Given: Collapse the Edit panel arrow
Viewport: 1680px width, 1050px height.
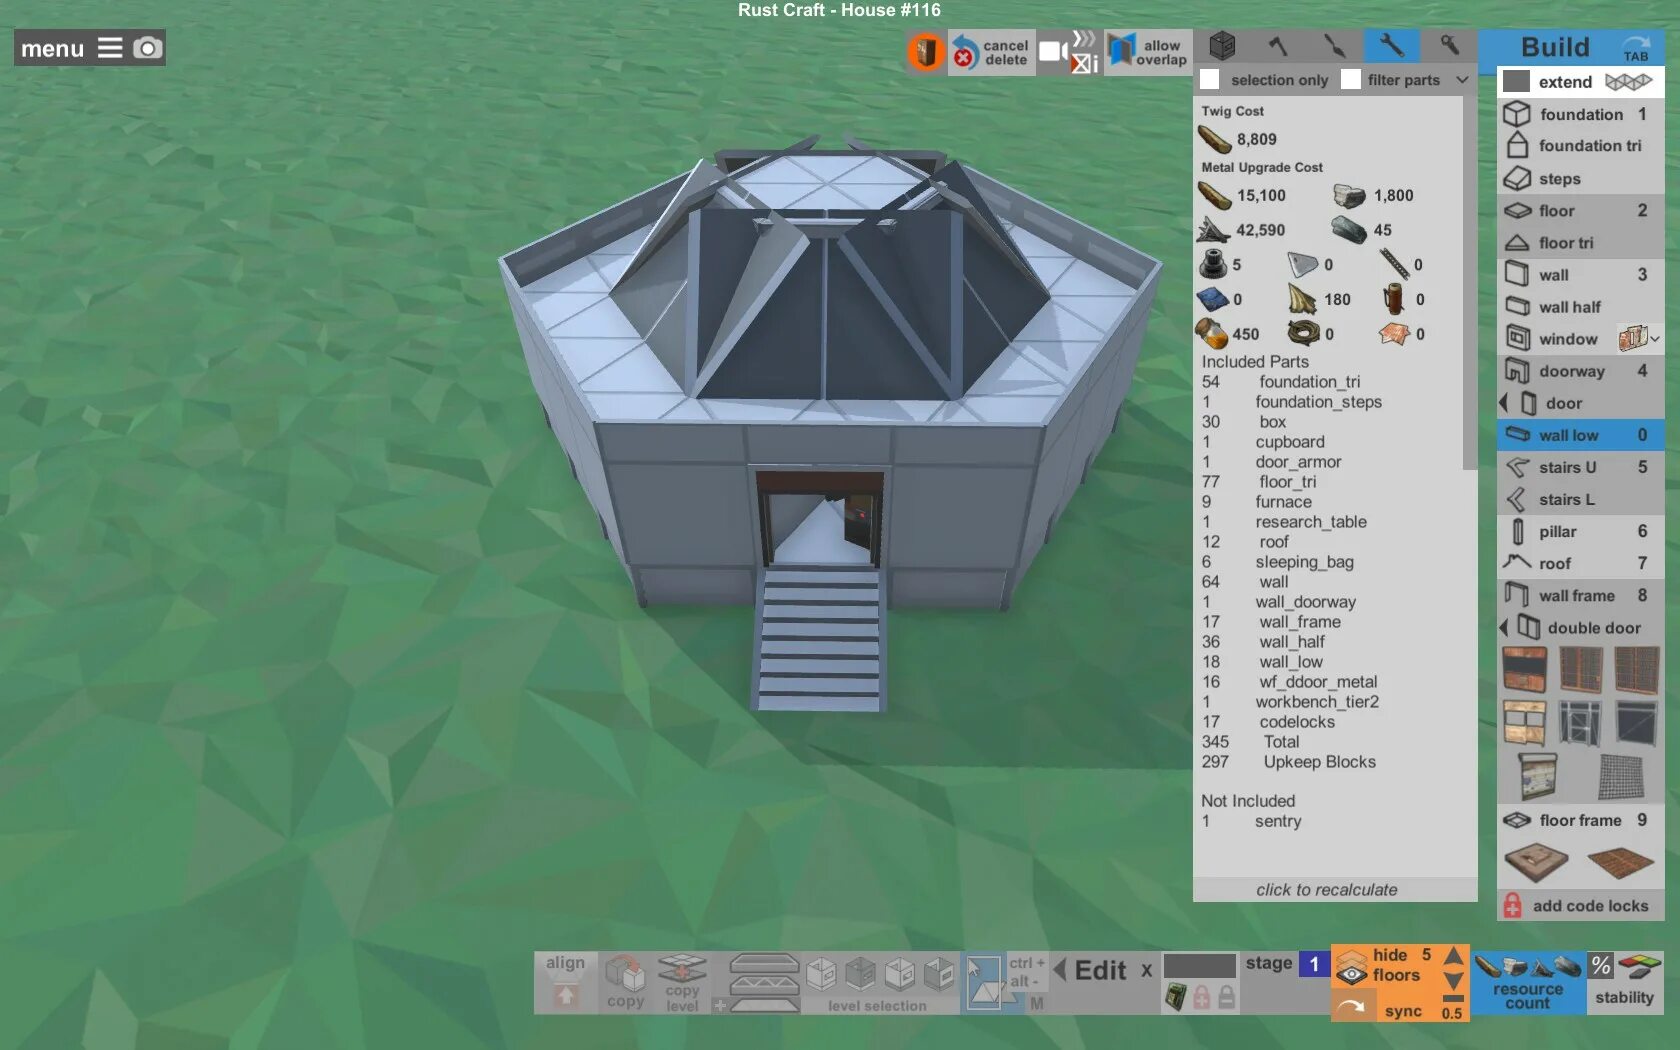Looking at the screenshot, I should coord(1059,969).
